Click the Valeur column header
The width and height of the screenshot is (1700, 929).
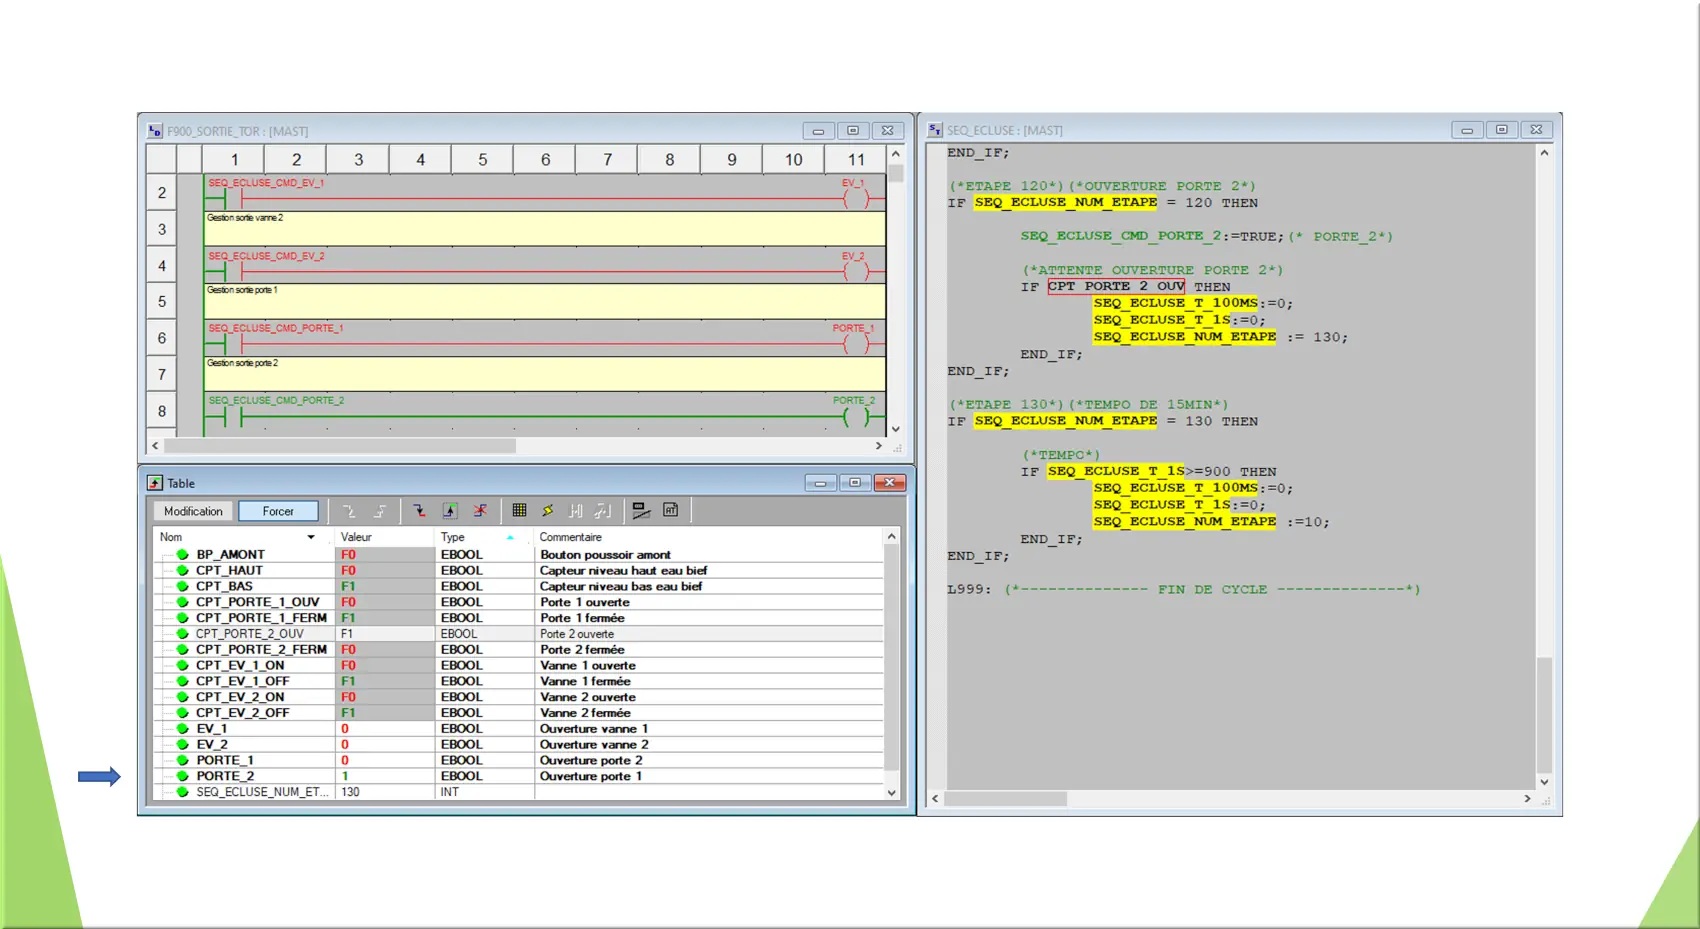385,537
